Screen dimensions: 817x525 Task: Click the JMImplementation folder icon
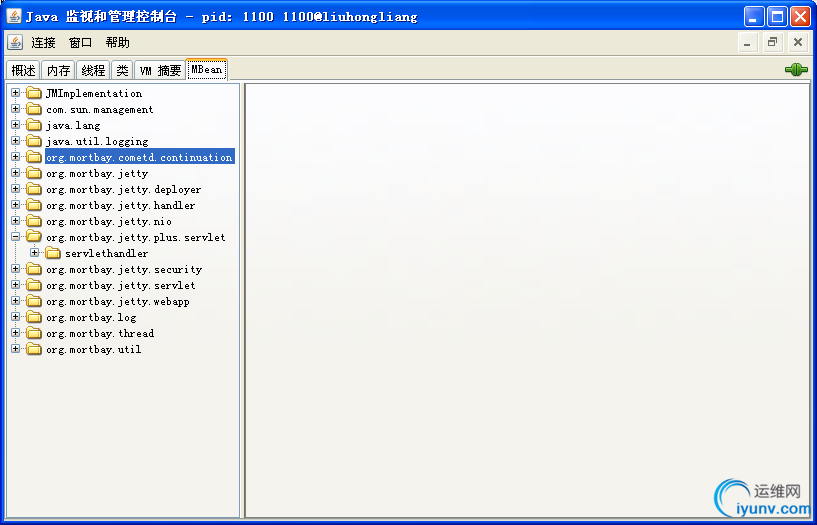click(x=34, y=93)
